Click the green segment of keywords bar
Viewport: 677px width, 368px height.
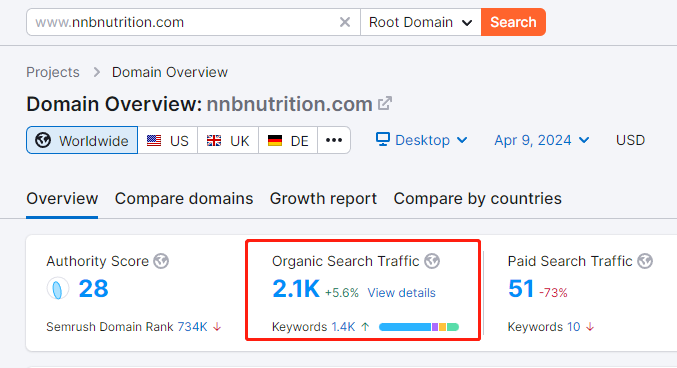[x=452, y=327]
